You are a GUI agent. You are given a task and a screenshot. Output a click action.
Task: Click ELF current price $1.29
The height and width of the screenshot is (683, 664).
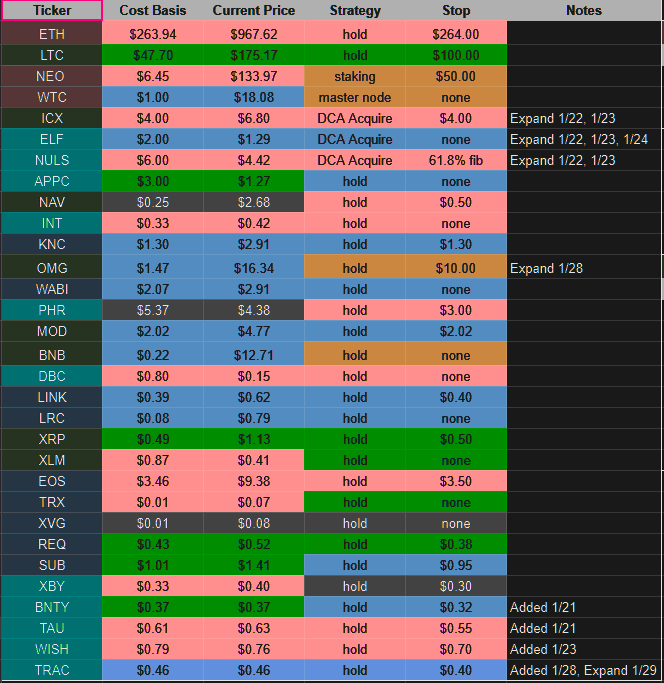(x=254, y=139)
